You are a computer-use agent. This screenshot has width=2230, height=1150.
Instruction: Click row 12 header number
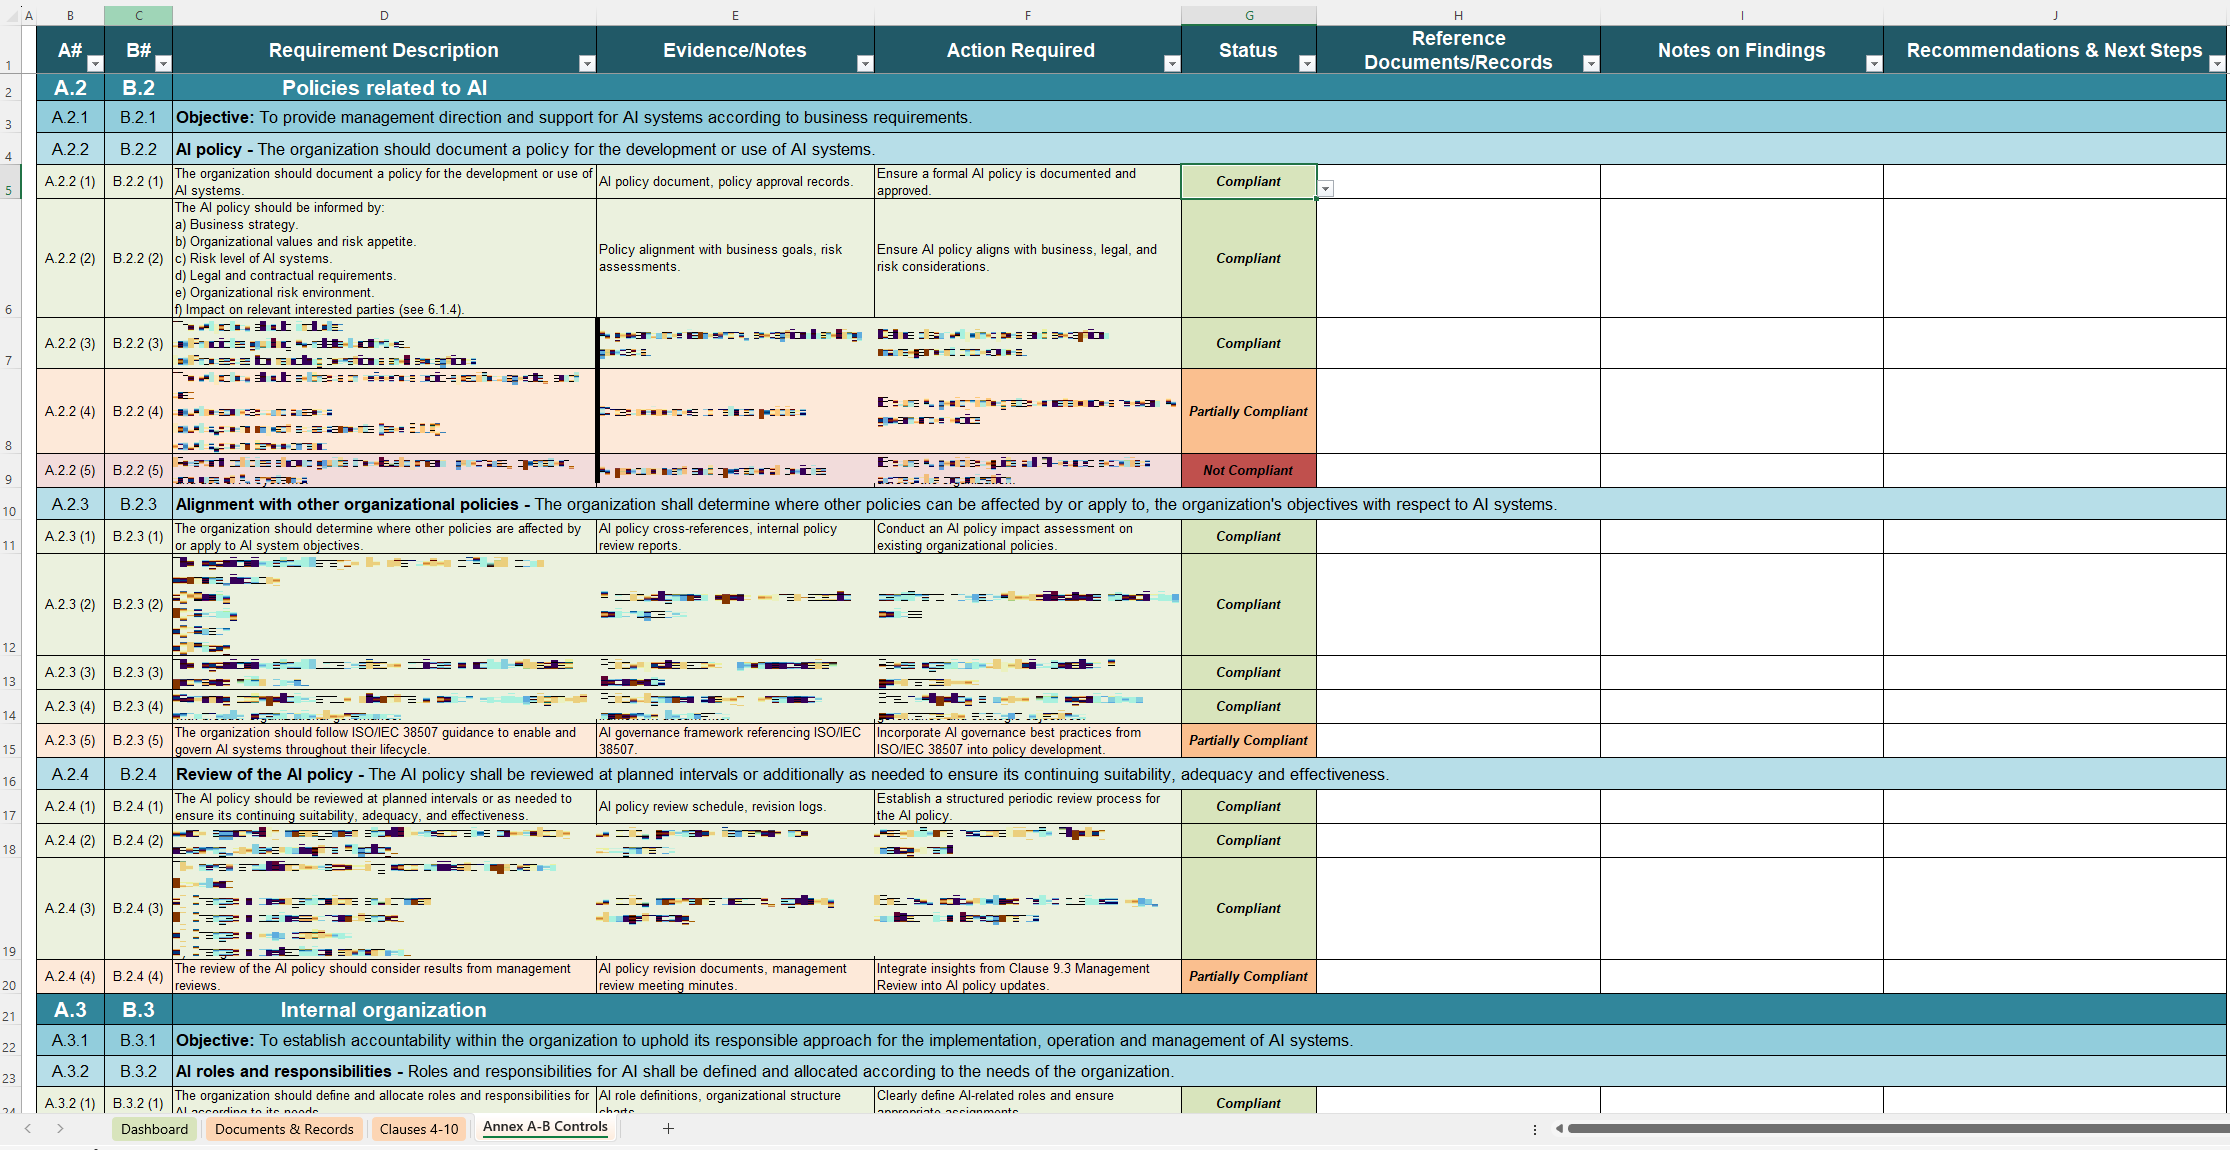pos(10,647)
